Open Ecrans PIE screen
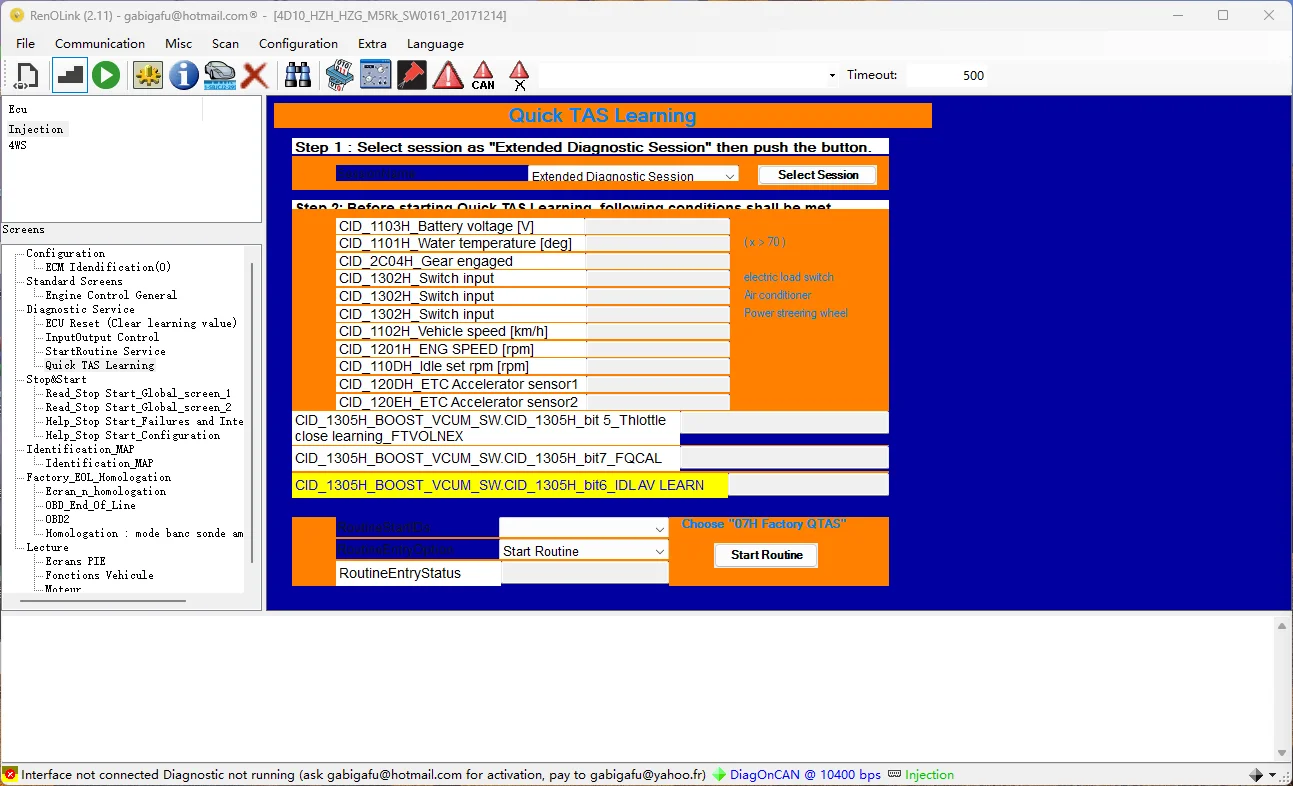 [x=75, y=561]
